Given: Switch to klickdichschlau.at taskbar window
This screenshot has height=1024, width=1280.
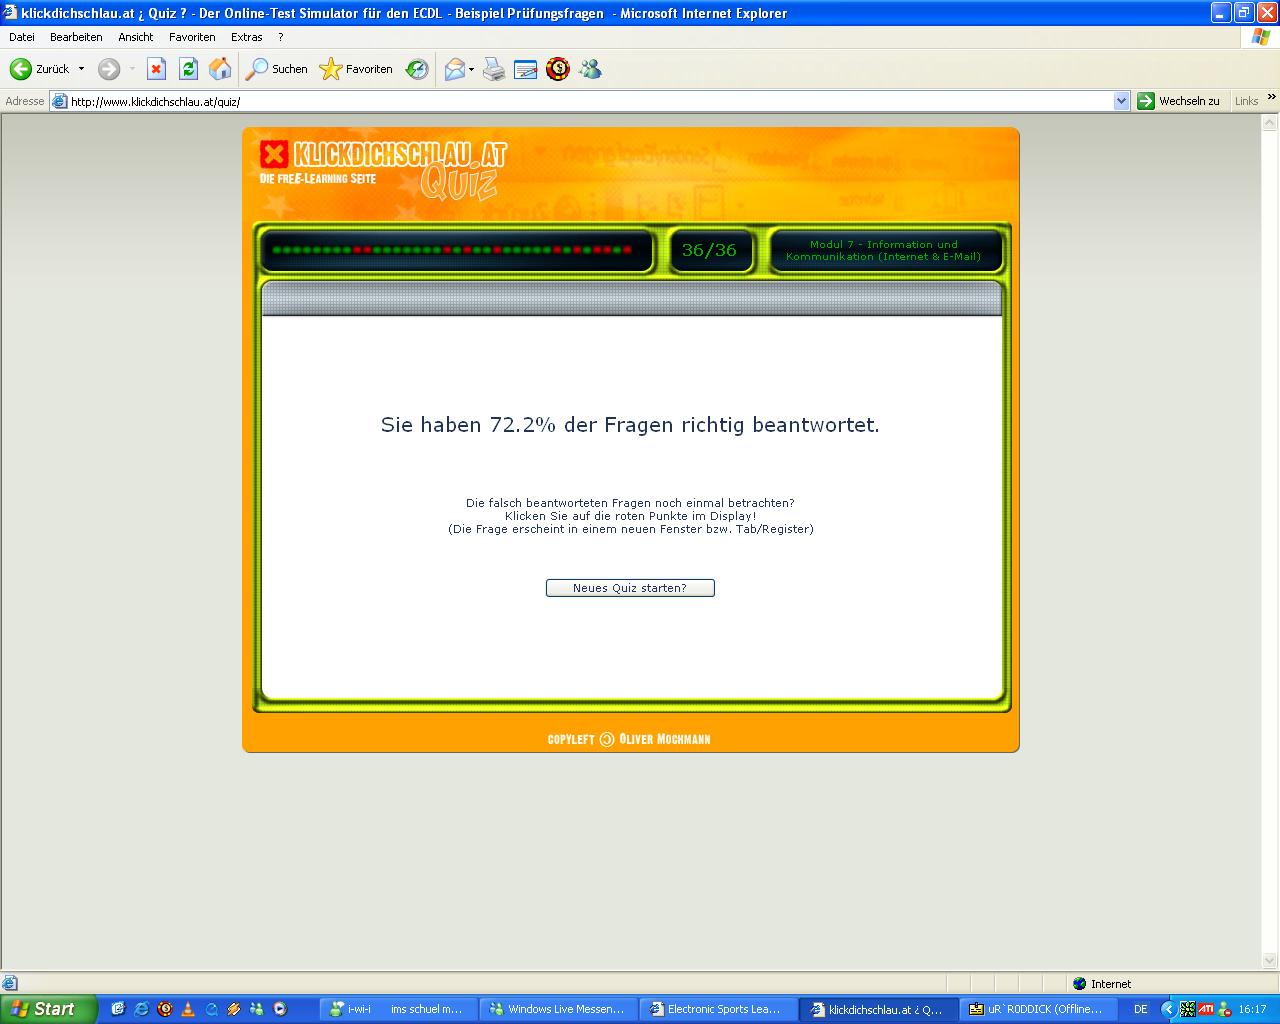Looking at the screenshot, I should point(878,1009).
